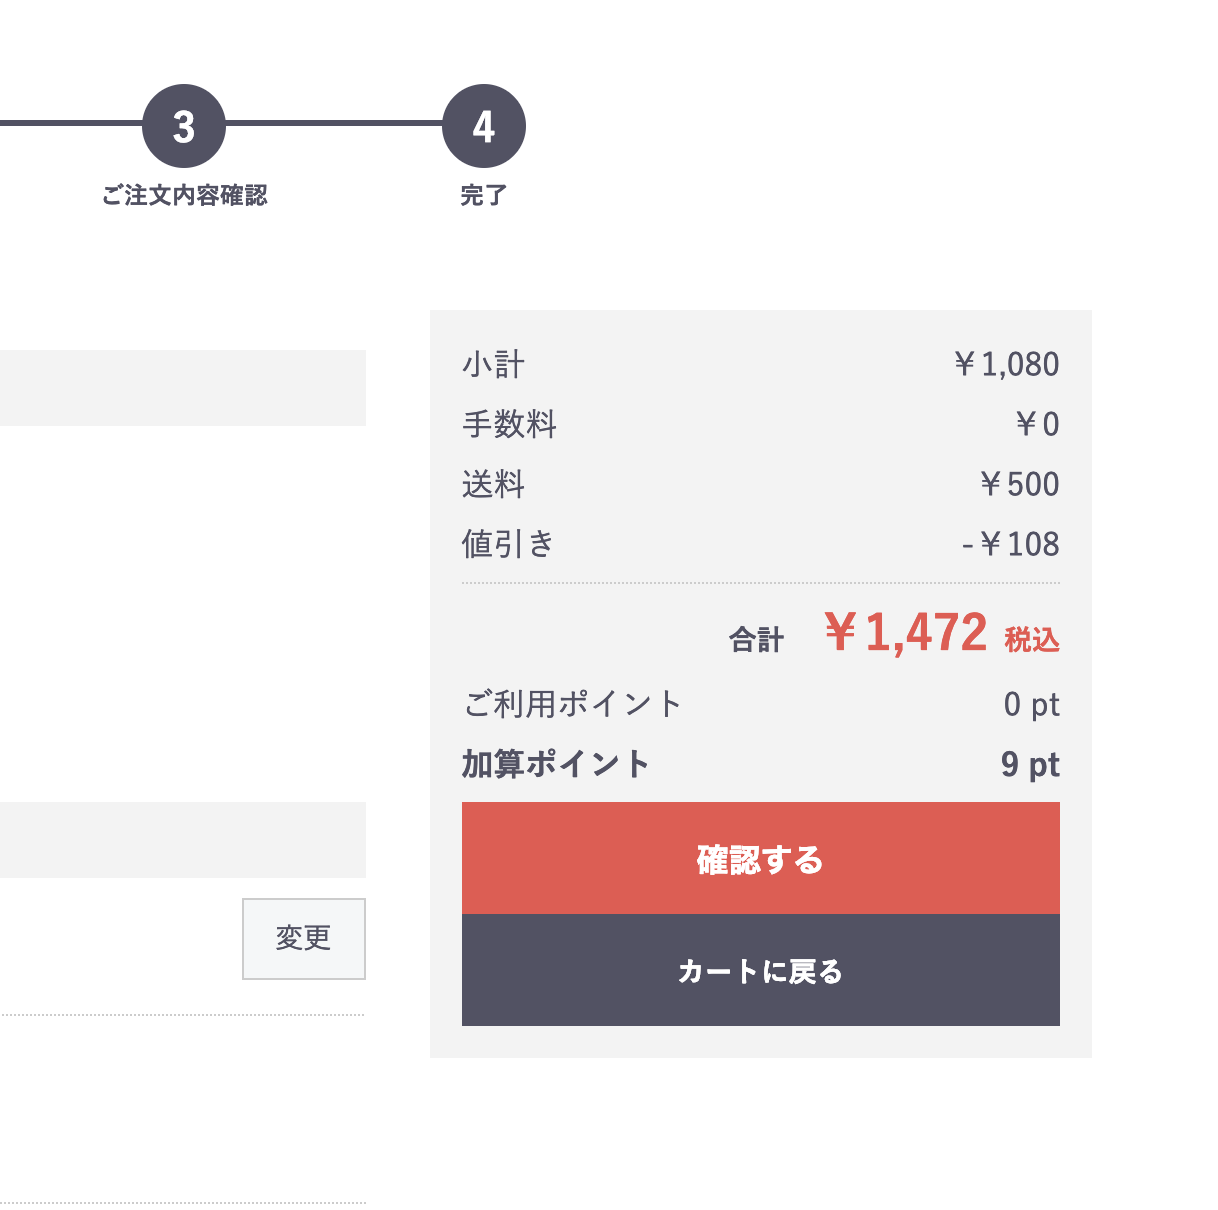Click the -¥108 discount amount

pos(1010,544)
